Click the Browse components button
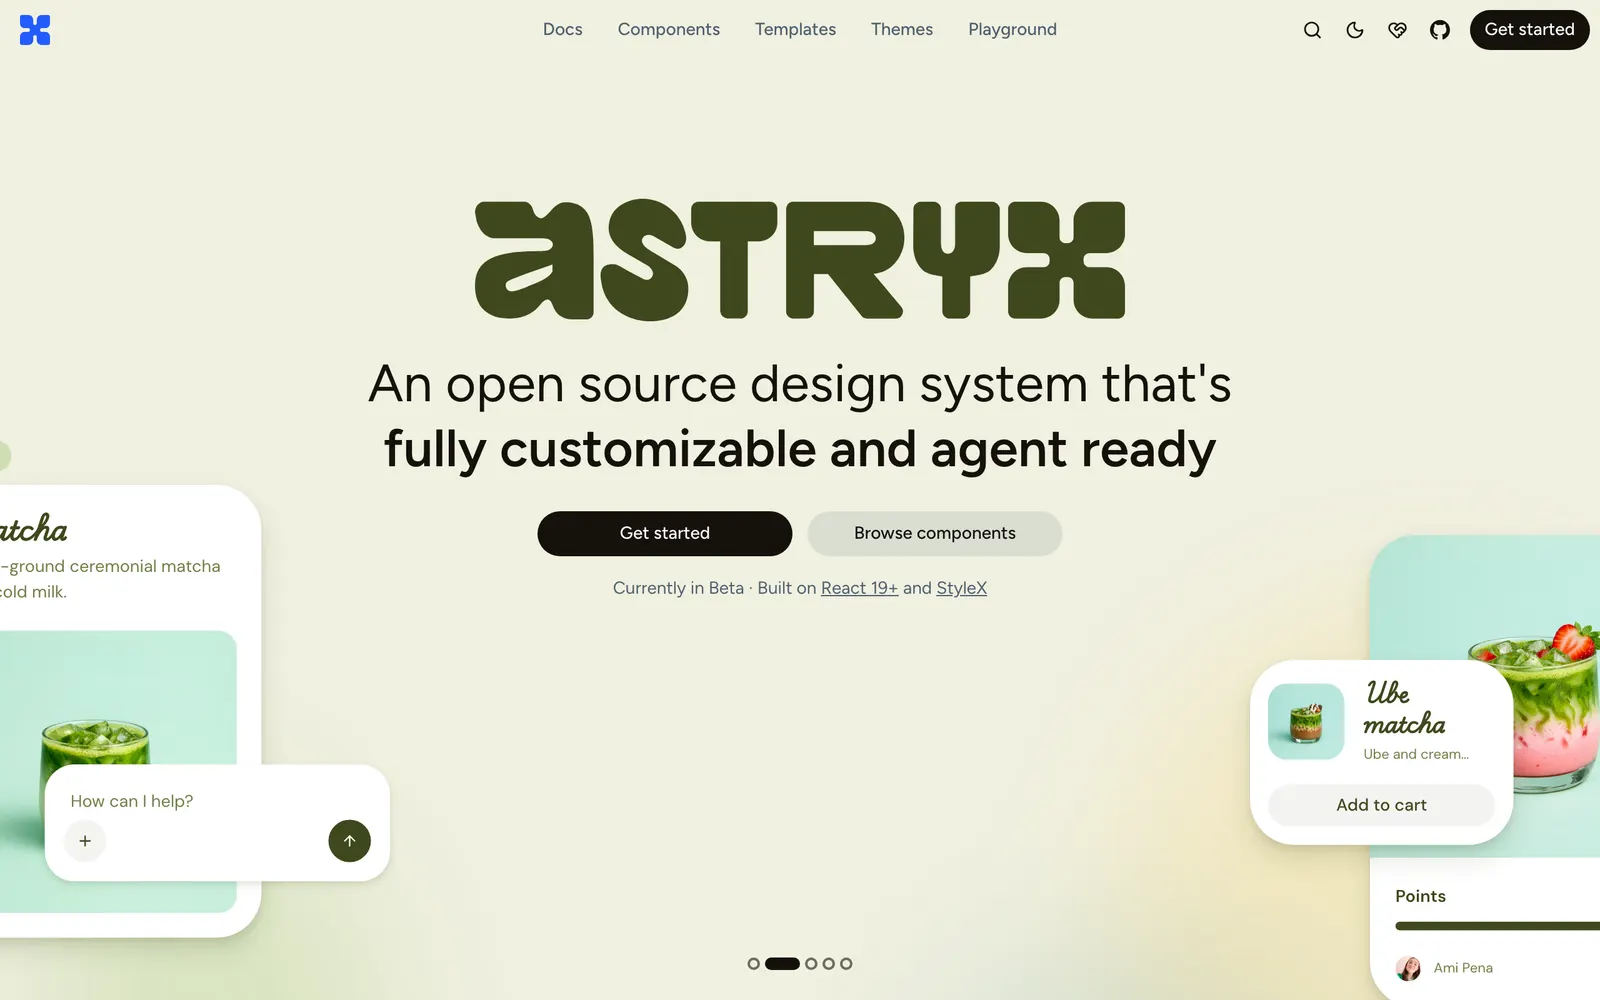Image resolution: width=1600 pixels, height=1000 pixels. tap(935, 533)
